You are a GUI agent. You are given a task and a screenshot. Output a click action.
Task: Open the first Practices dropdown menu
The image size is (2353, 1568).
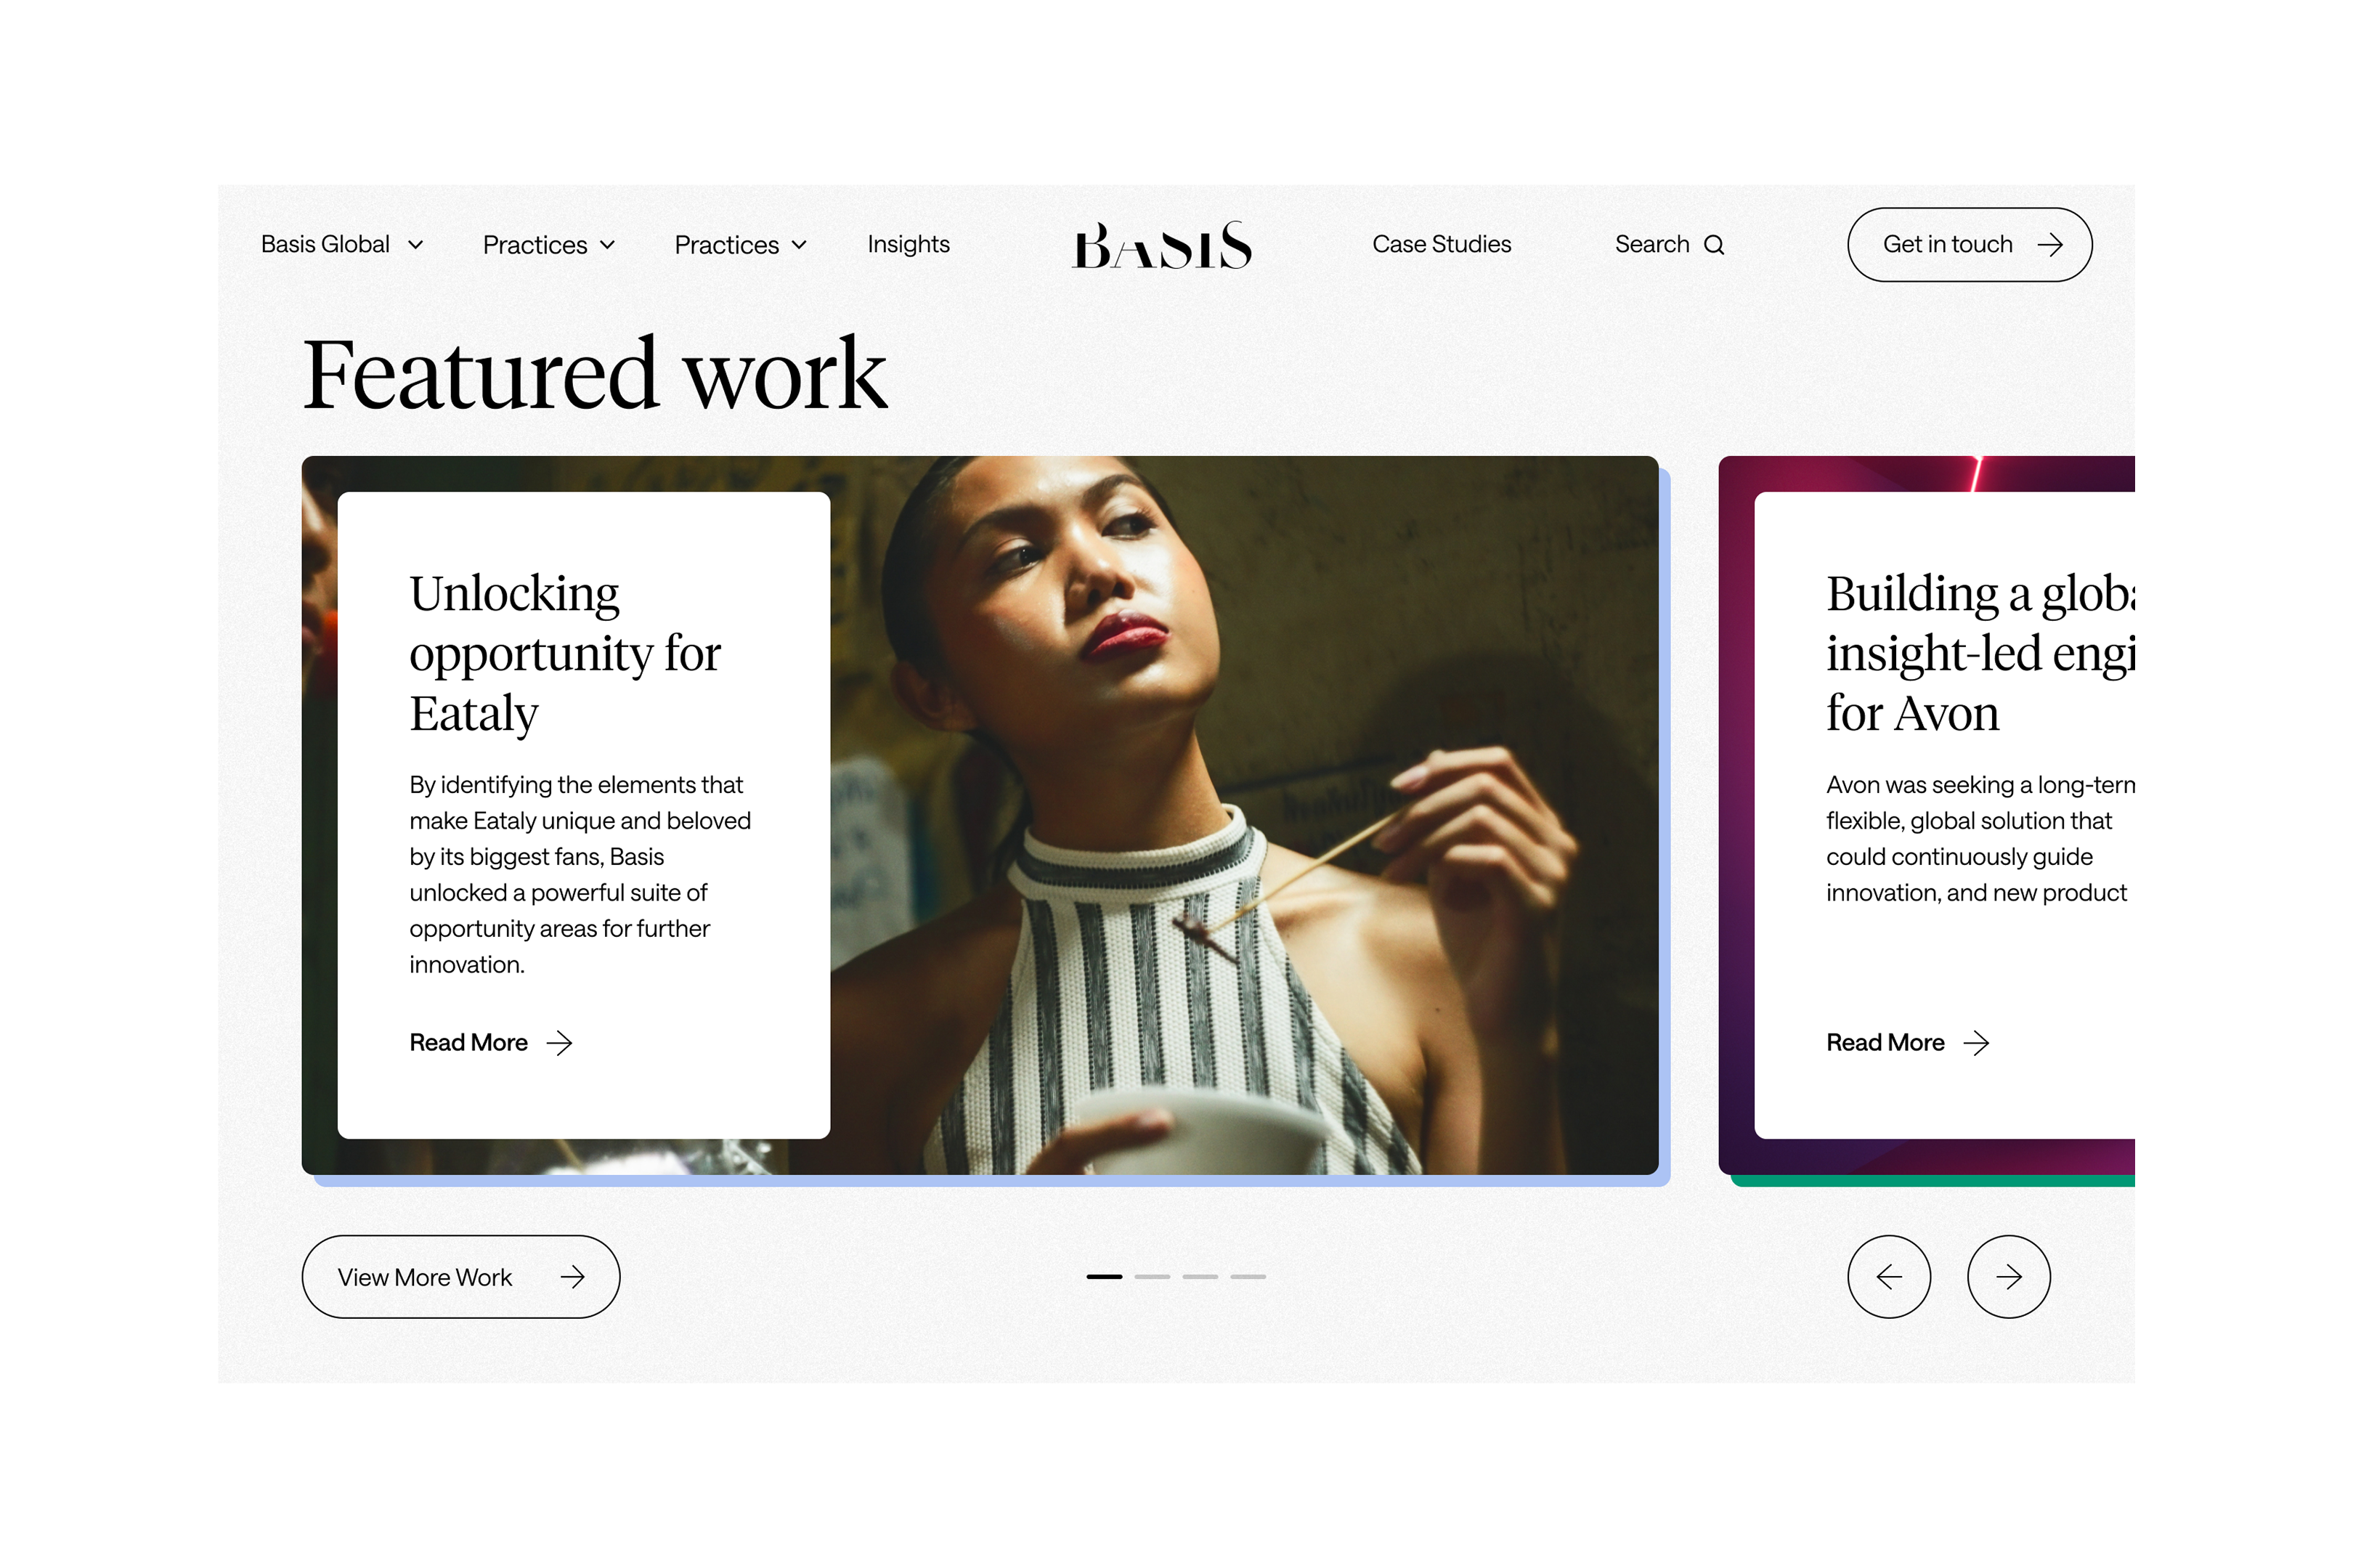[548, 245]
